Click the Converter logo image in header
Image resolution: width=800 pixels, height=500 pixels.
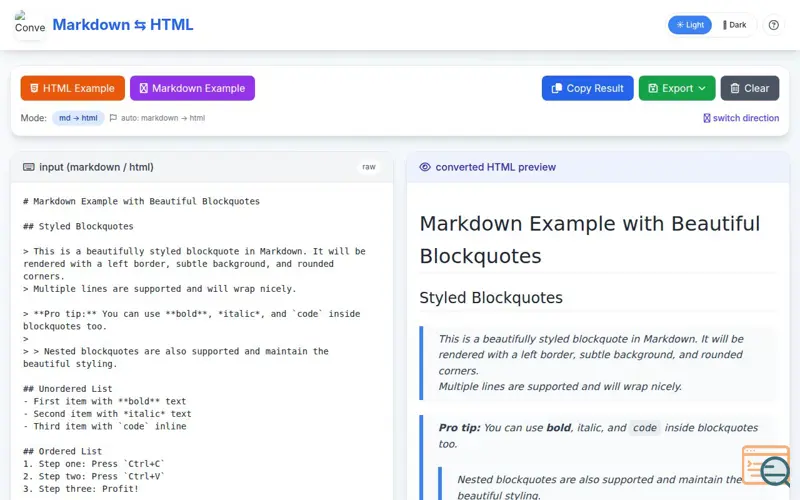(x=30, y=24)
